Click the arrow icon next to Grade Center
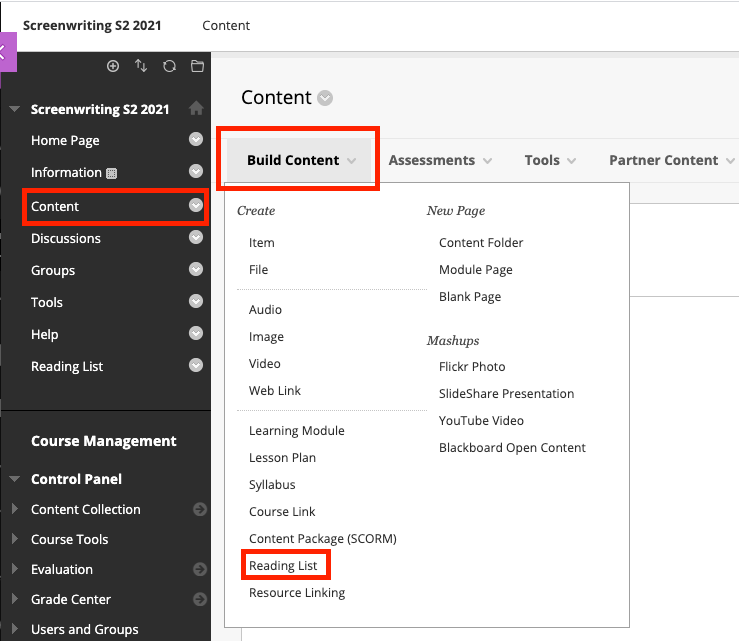The image size is (739, 641). tap(200, 599)
